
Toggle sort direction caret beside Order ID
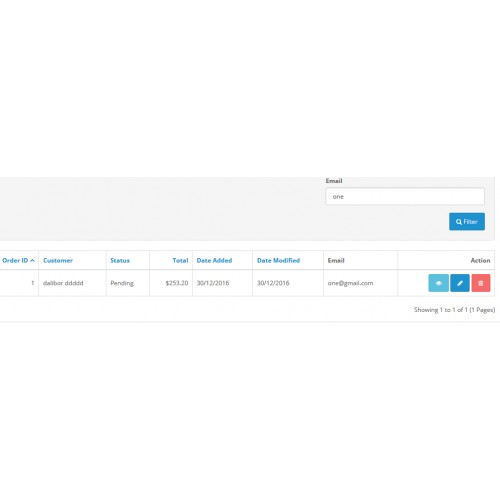pos(32,260)
